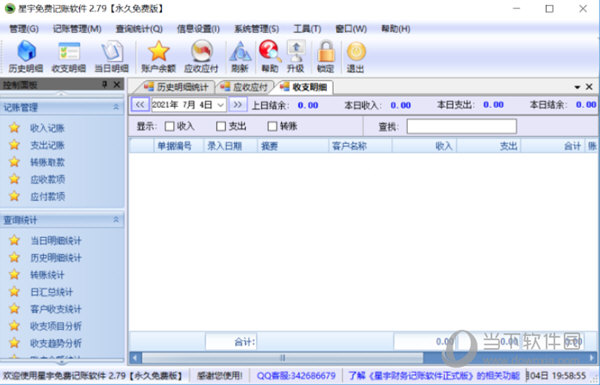Enable the 转账 display checkbox
Image resolution: width=600 pixels, height=385 pixels.
272,126
